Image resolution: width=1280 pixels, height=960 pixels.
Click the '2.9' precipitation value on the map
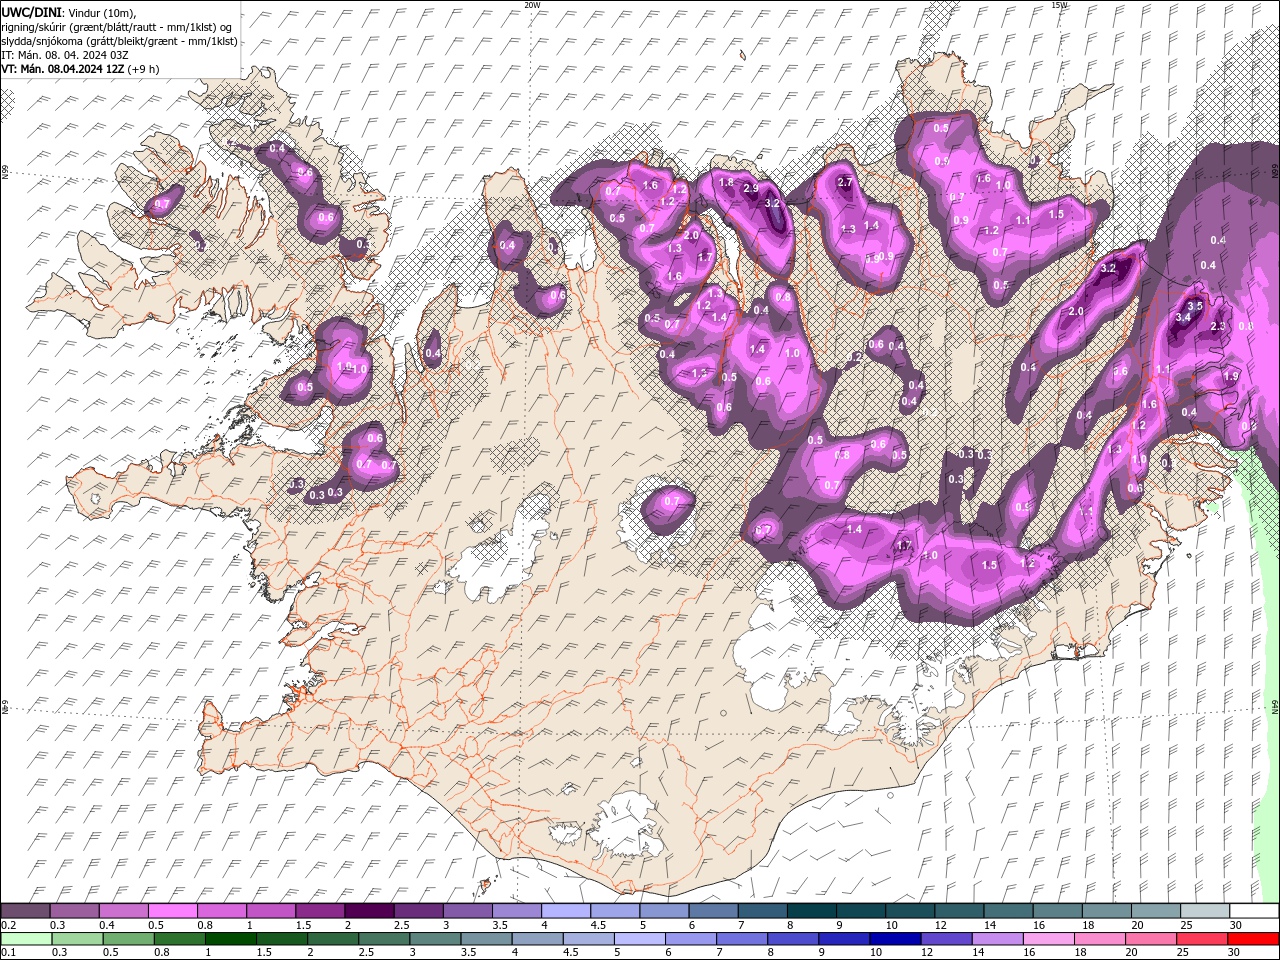pyautogui.click(x=751, y=188)
